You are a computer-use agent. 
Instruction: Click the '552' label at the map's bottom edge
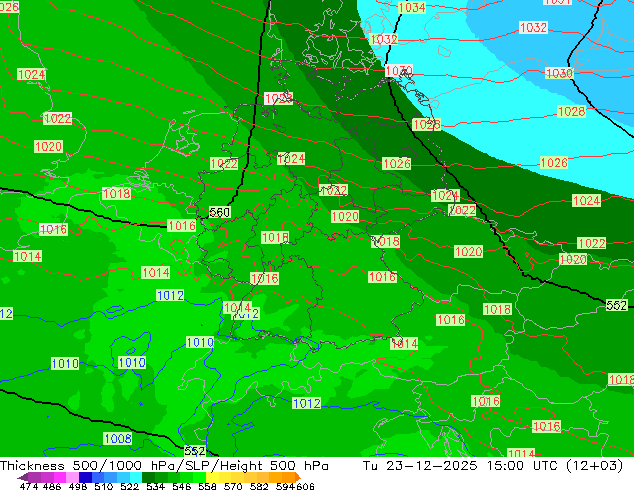pos(194,451)
